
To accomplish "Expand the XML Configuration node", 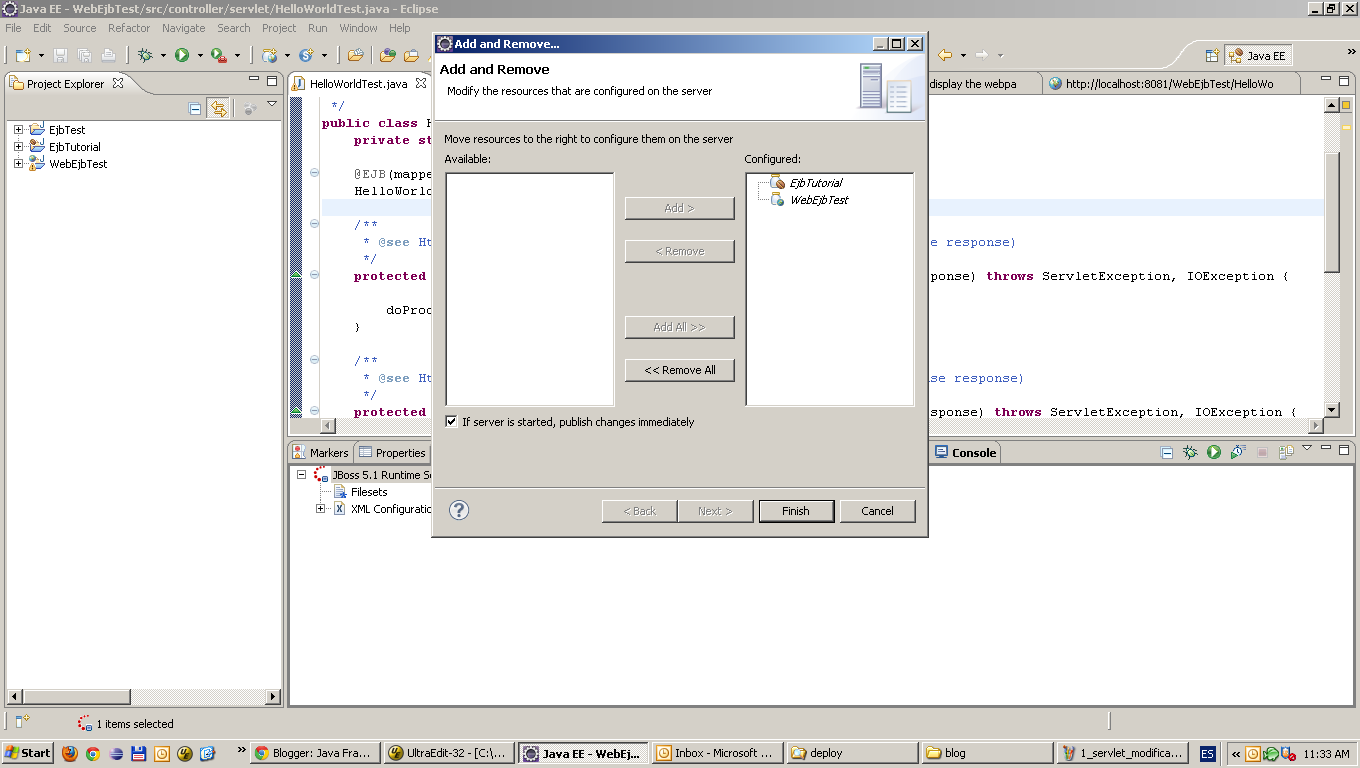I will [x=320, y=509].
